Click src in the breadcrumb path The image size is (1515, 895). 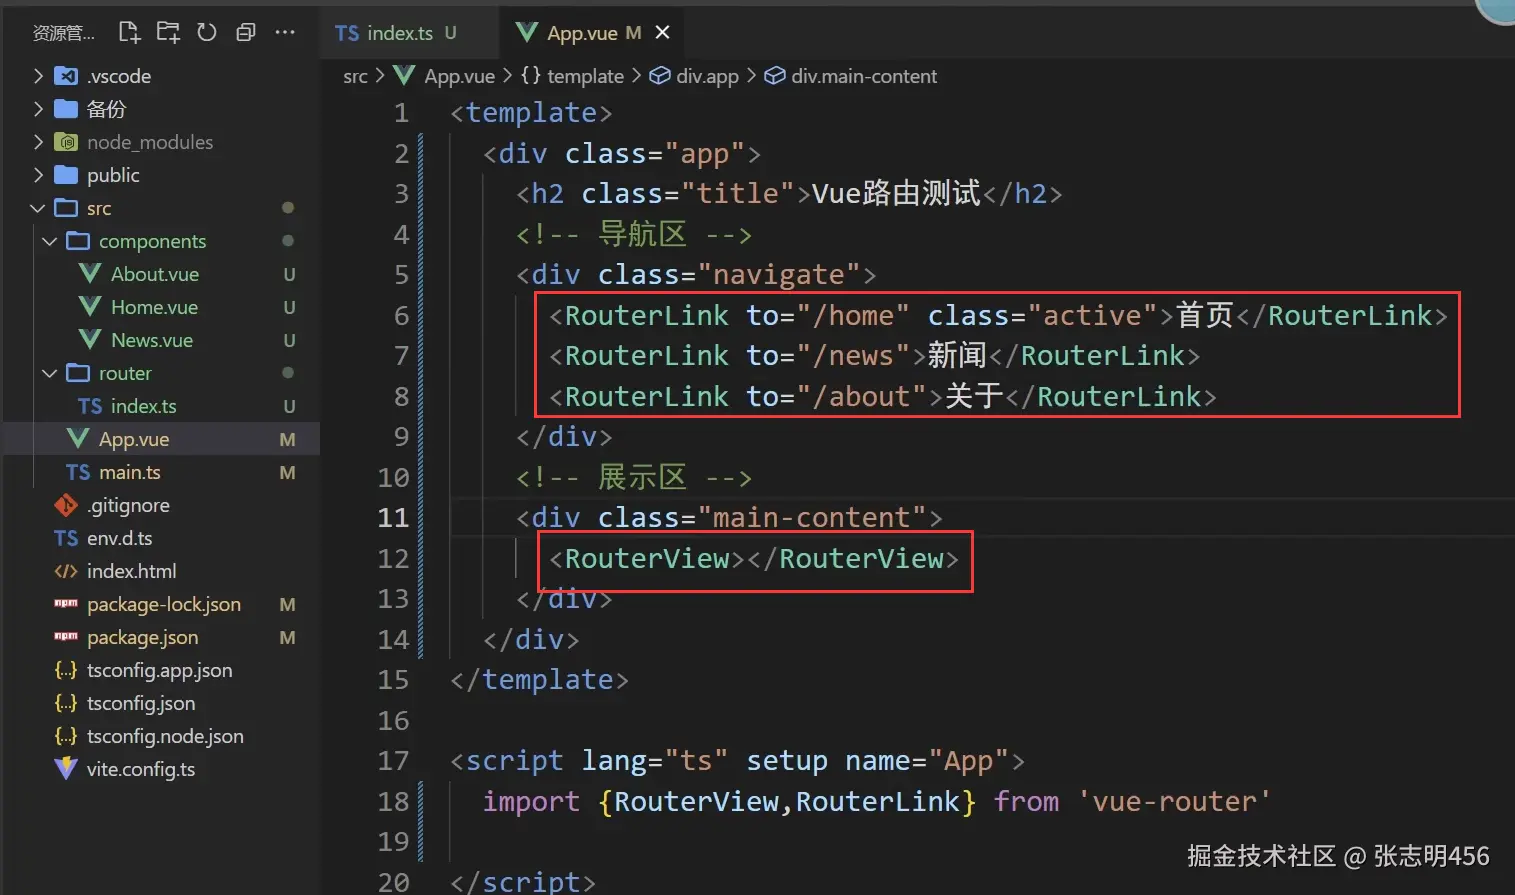tap(355, 76)
